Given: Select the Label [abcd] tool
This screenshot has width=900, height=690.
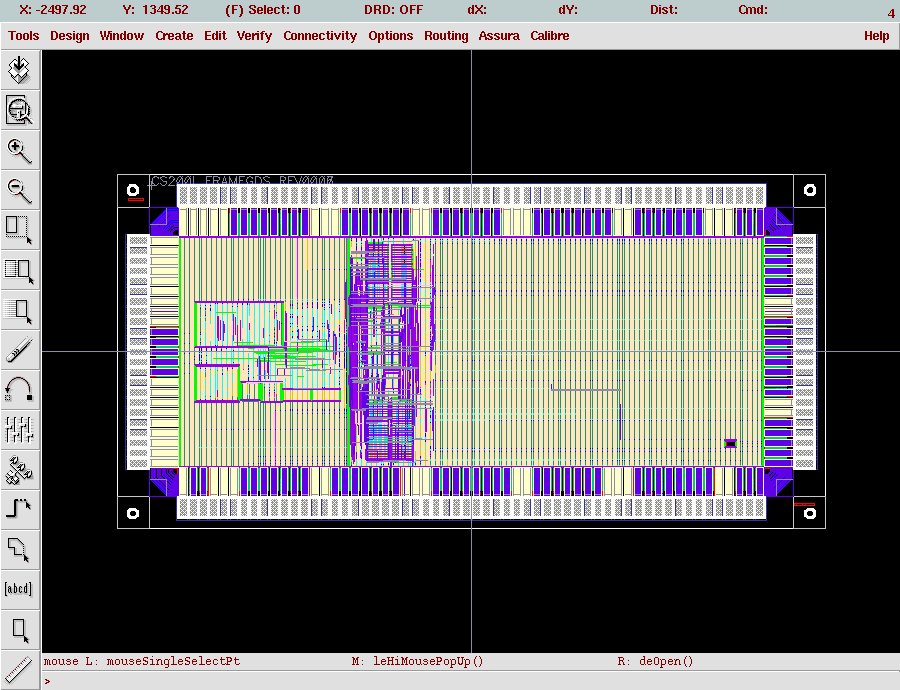Looking at the screenshot, I should 19,589.
